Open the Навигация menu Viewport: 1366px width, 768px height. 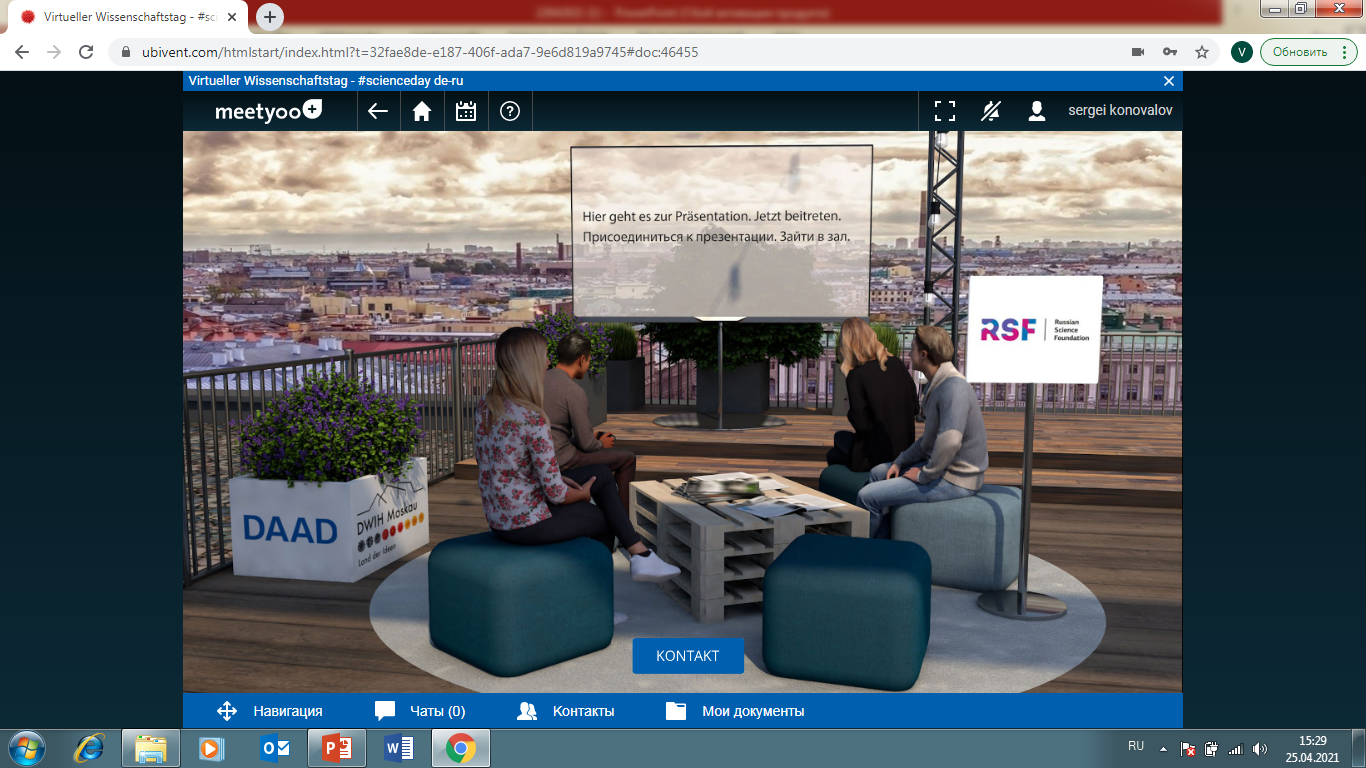[270, 711]
